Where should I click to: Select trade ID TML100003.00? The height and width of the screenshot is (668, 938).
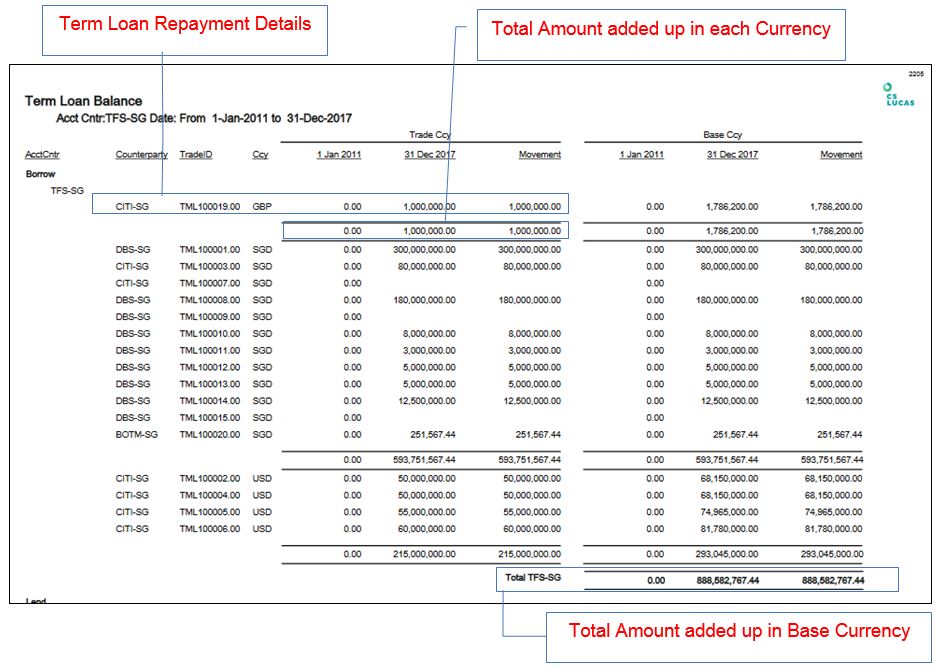[209, 267]
